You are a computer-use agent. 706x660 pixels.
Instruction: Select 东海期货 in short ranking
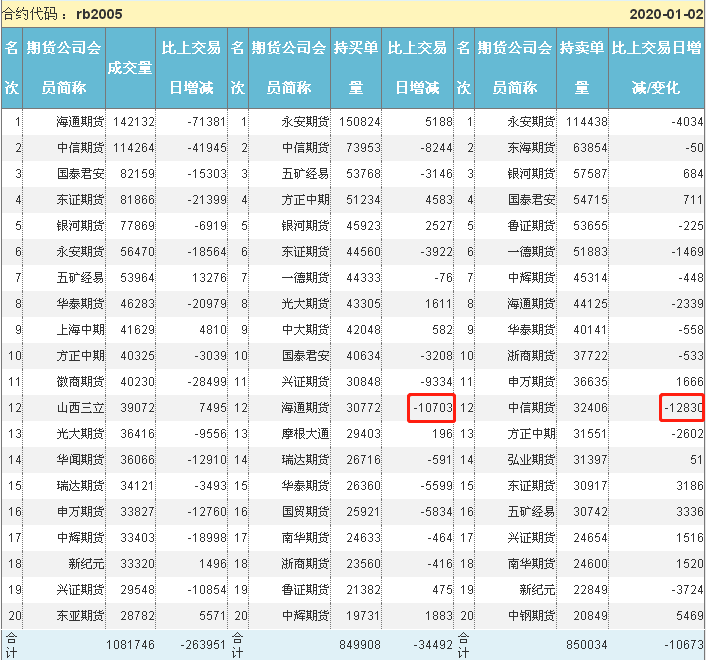tap(531, 148)
